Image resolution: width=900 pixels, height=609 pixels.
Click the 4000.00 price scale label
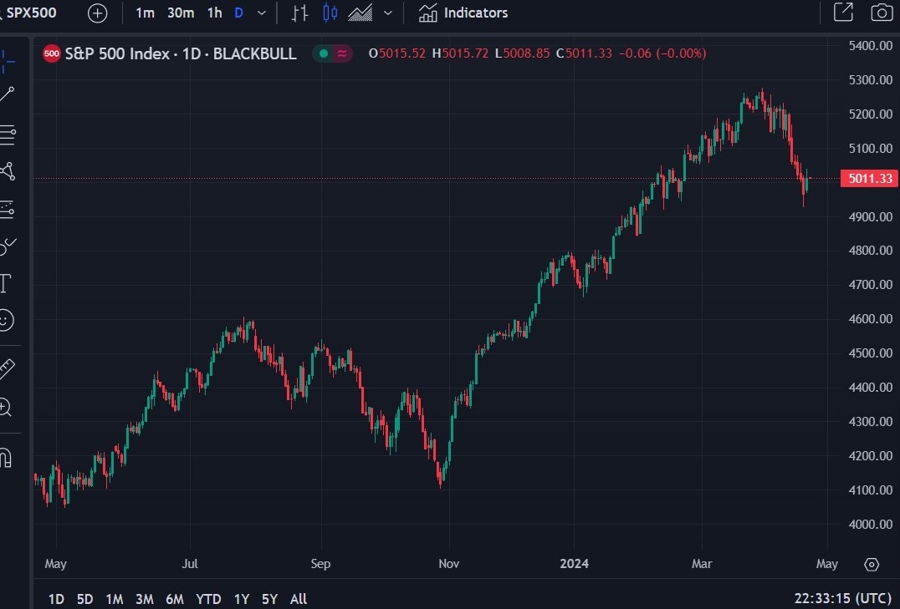[x=870, y=524]
